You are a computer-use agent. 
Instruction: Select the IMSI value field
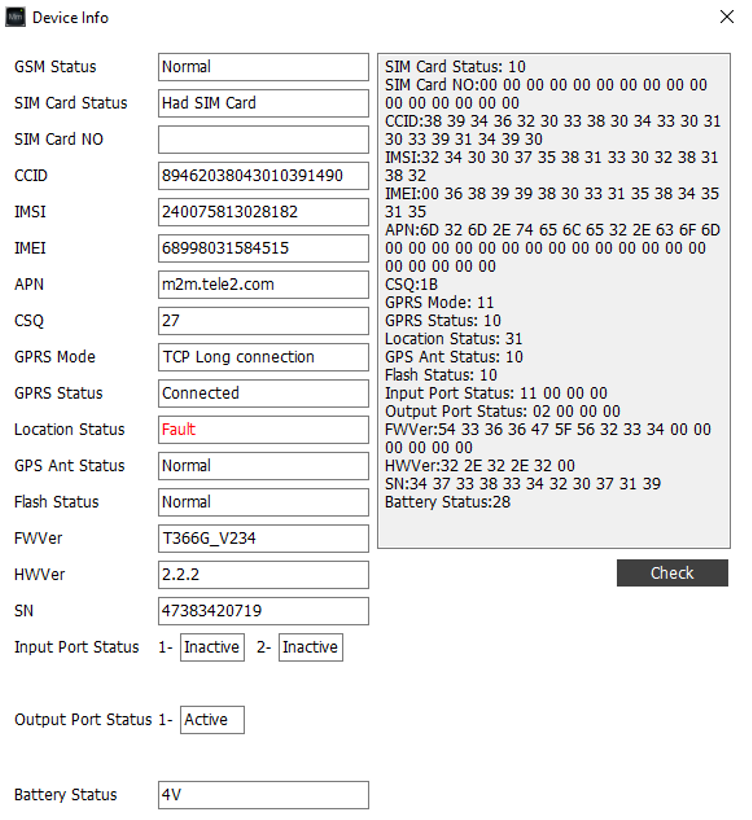(x=264, y=212)
